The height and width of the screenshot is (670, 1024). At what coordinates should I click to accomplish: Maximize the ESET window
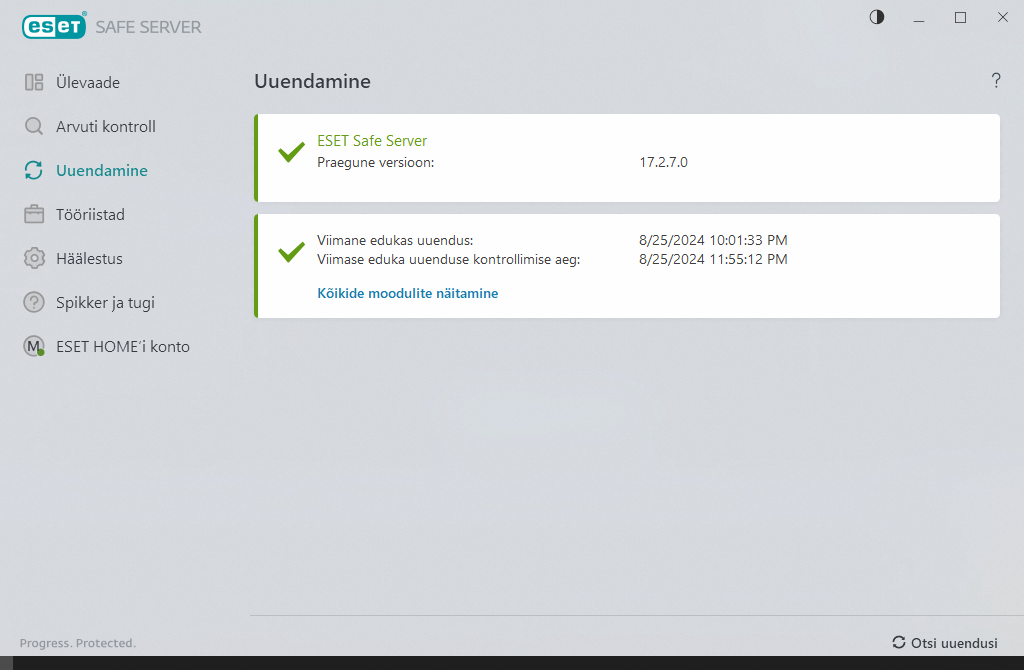(x=960, y=18)
